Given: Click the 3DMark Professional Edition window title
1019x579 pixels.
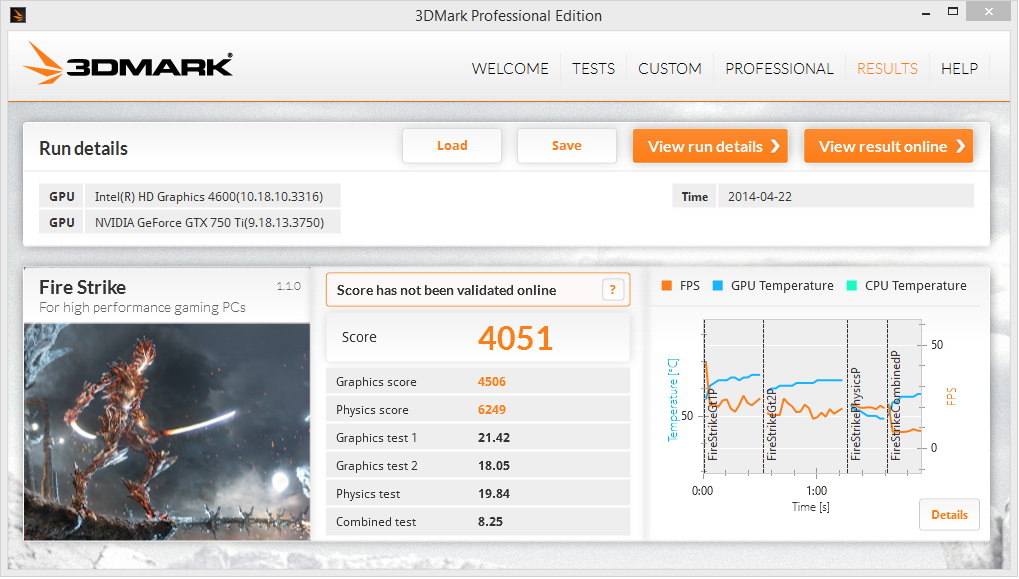Looking at the screenshot, I should click(x=509, y=16).
